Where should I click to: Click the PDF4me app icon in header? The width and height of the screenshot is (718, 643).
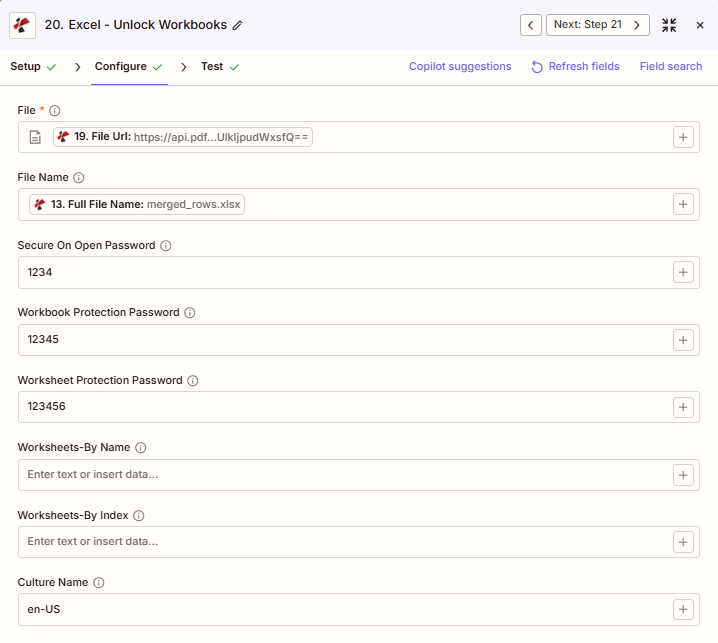(x=22, y=25)
